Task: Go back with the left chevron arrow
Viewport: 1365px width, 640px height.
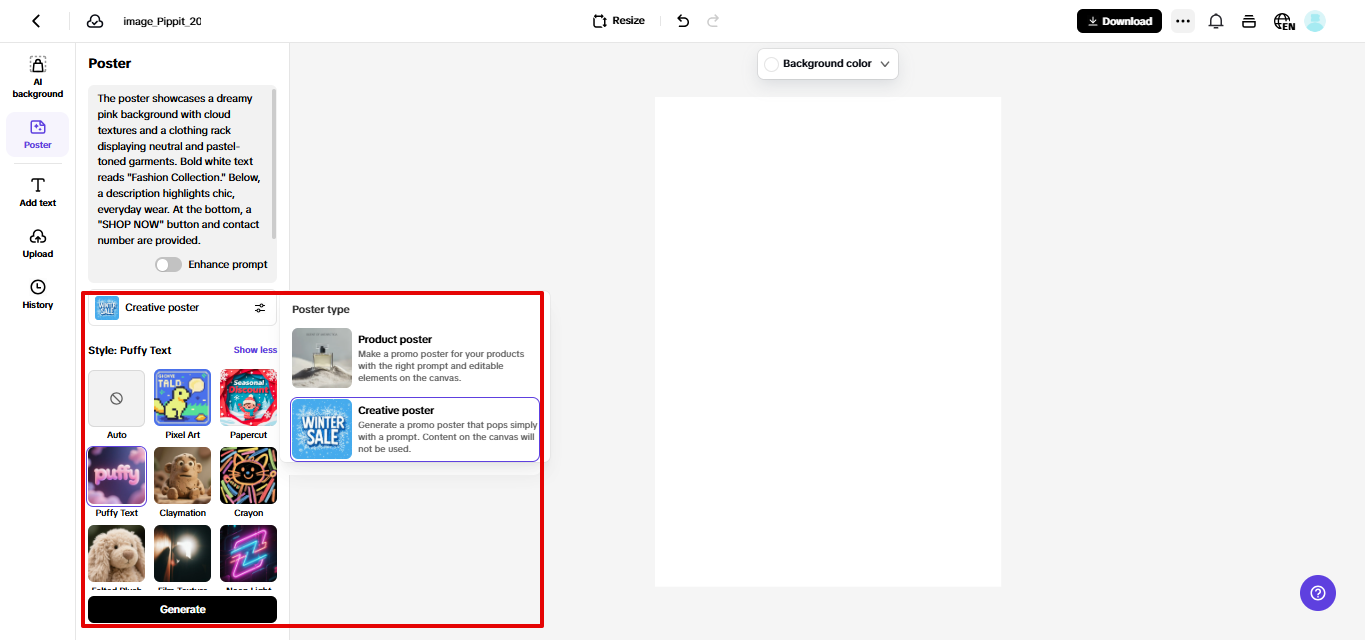Action: point(36,21)
